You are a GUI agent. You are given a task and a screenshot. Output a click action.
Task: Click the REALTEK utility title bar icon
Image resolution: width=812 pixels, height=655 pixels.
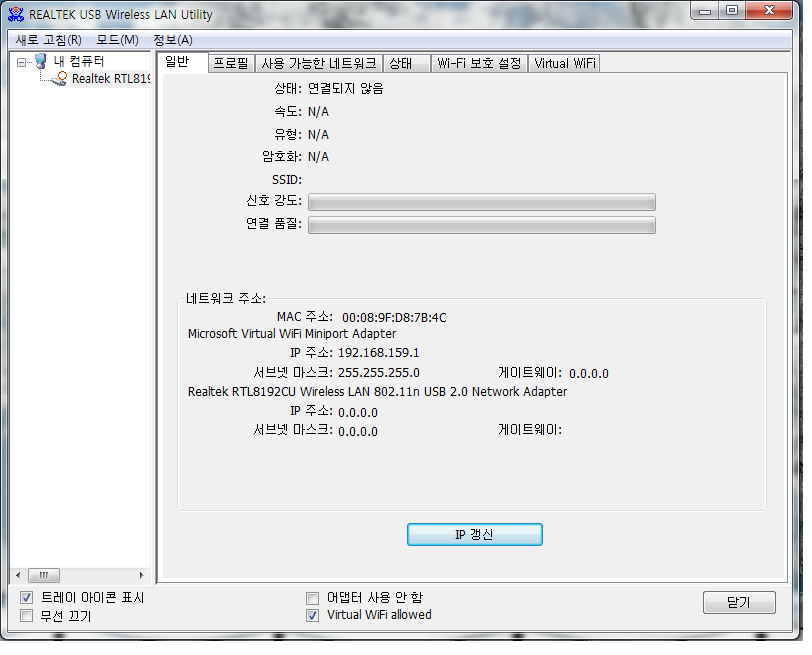click(x=16, y=14)
